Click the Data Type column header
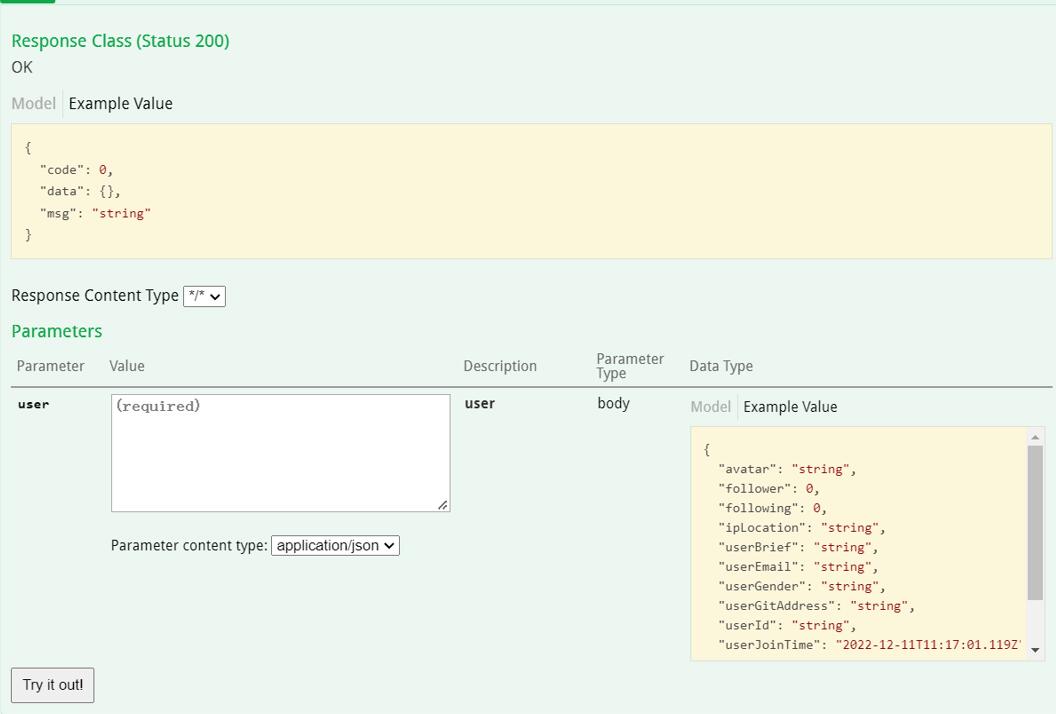The height and width of the screenshot is (714, 1056). pyautogui.click(x=721, y=366)
